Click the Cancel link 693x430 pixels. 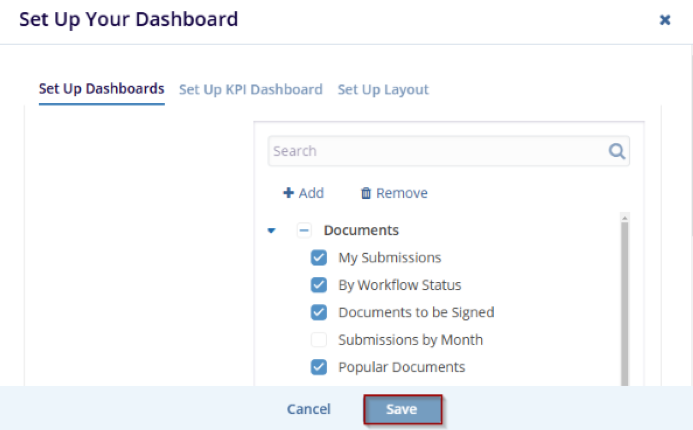click(x=308, y=409)
